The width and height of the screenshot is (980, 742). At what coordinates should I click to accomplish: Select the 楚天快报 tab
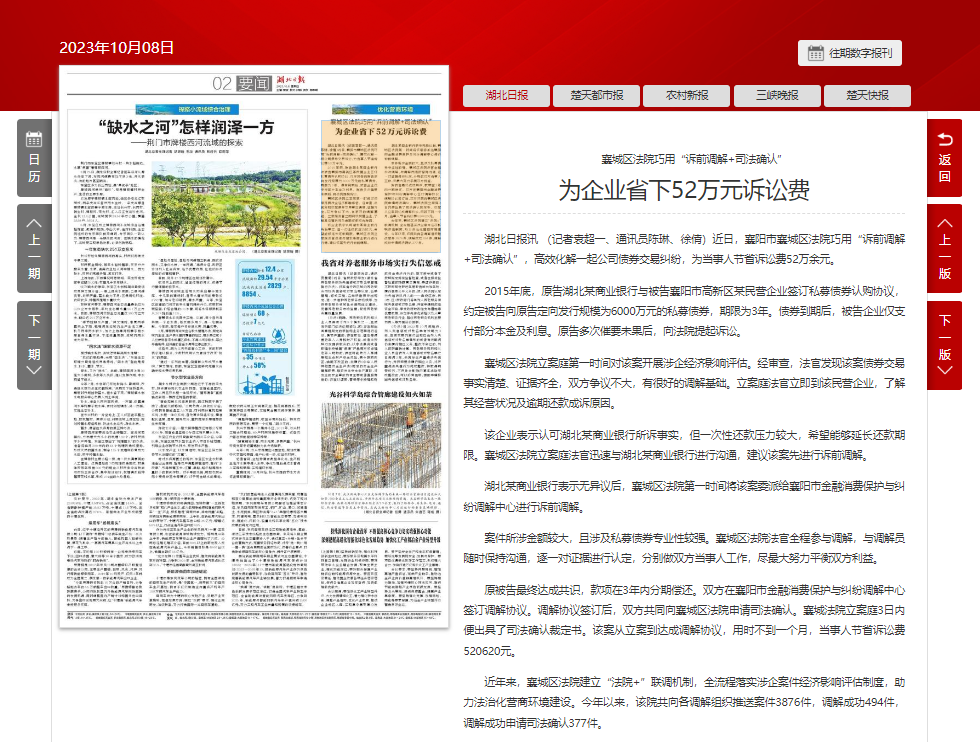[x=868, y=96]
